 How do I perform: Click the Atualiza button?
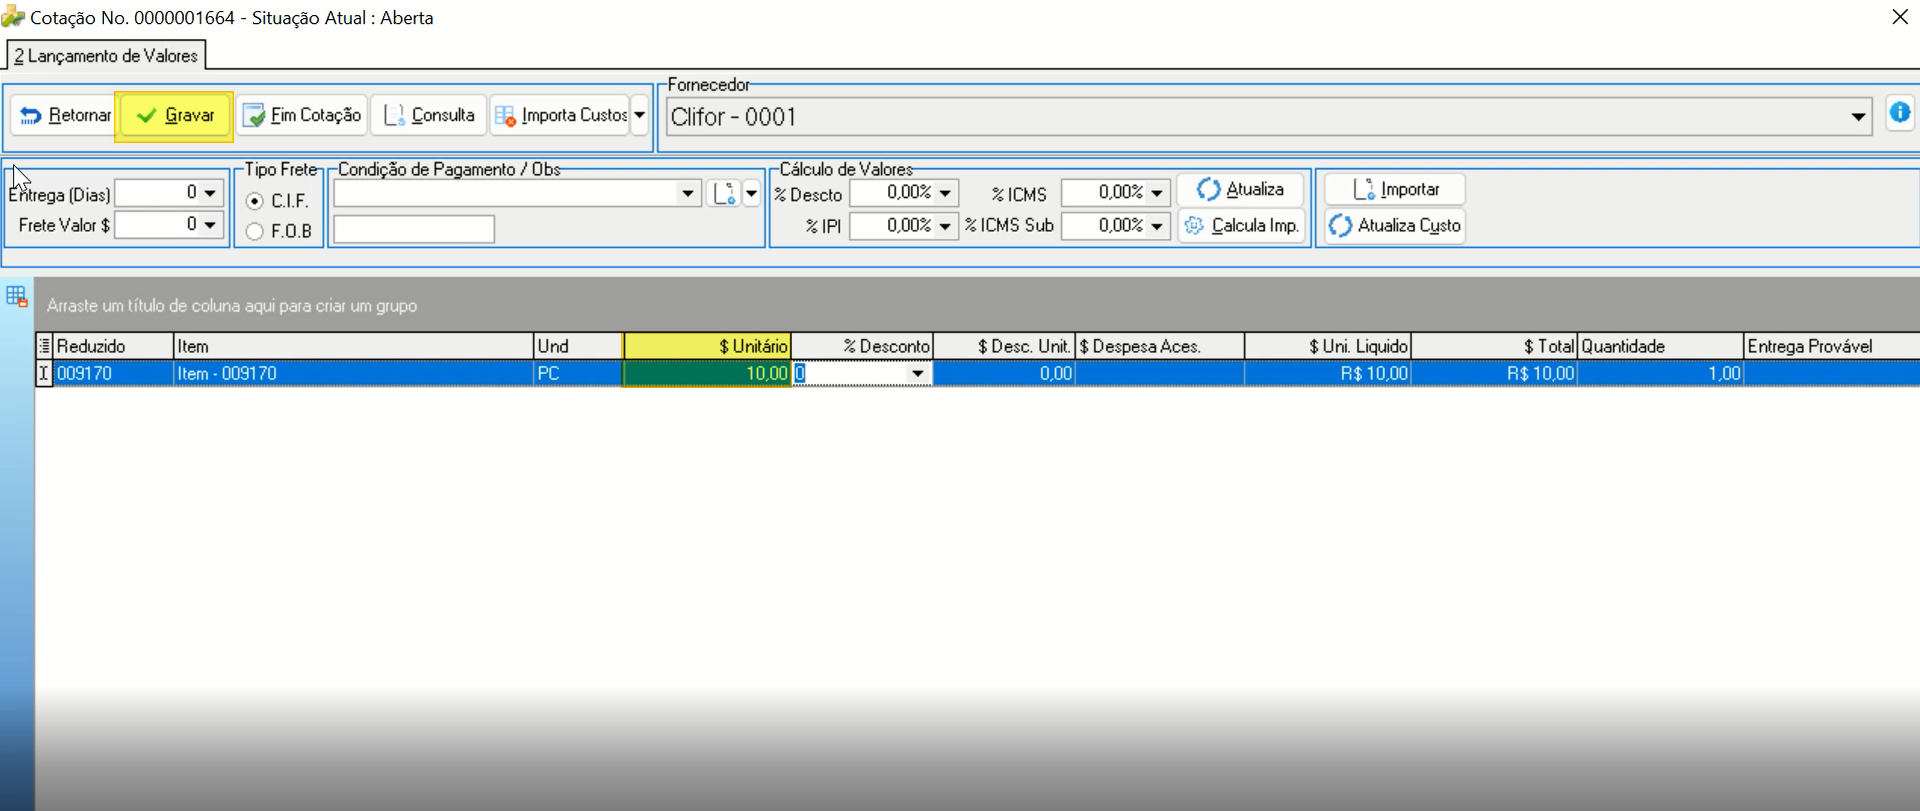click(x=1240, y=190)
